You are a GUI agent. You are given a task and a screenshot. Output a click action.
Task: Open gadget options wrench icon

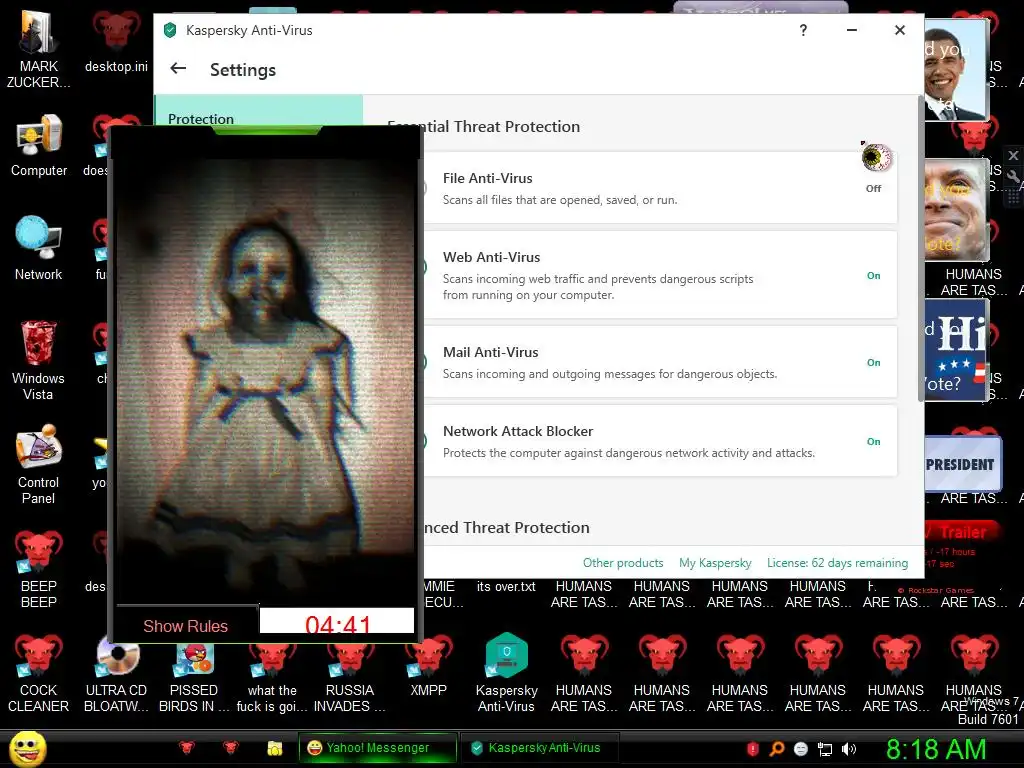click(1013, 176)
